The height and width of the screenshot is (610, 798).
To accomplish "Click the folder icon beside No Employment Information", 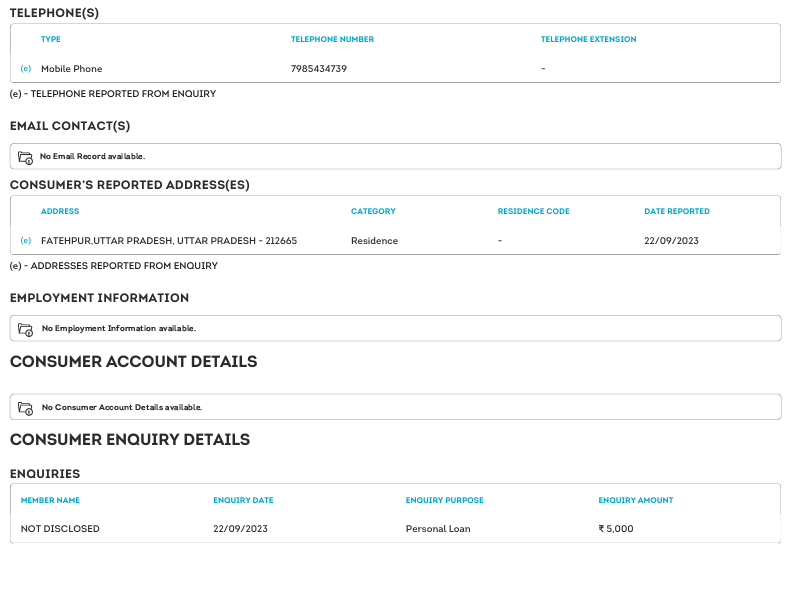I will 26,329.
